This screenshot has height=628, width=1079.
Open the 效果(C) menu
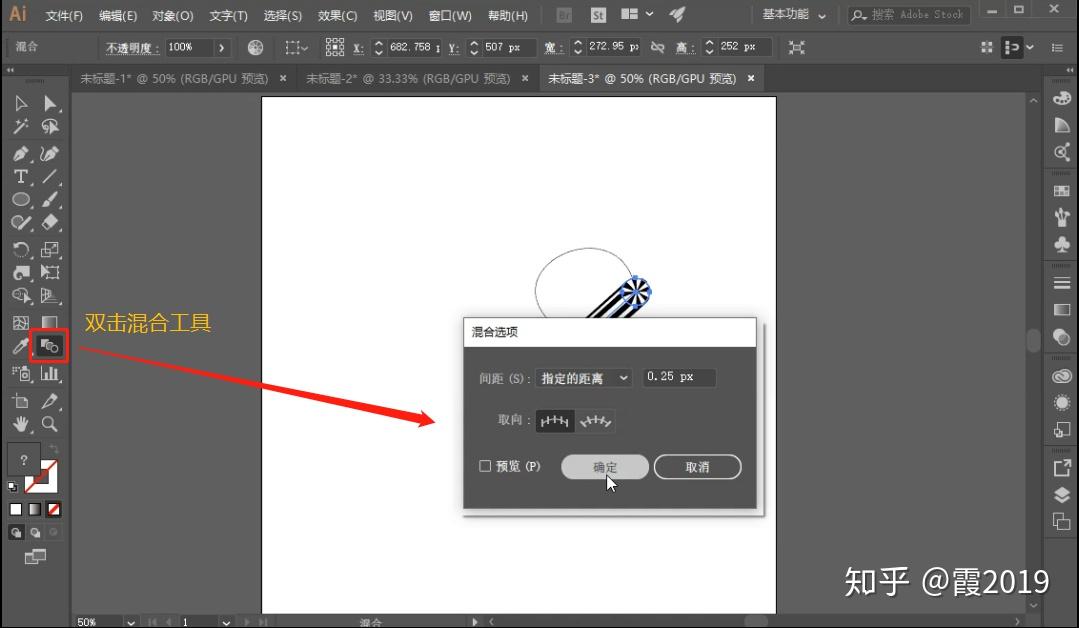(337, 15)
